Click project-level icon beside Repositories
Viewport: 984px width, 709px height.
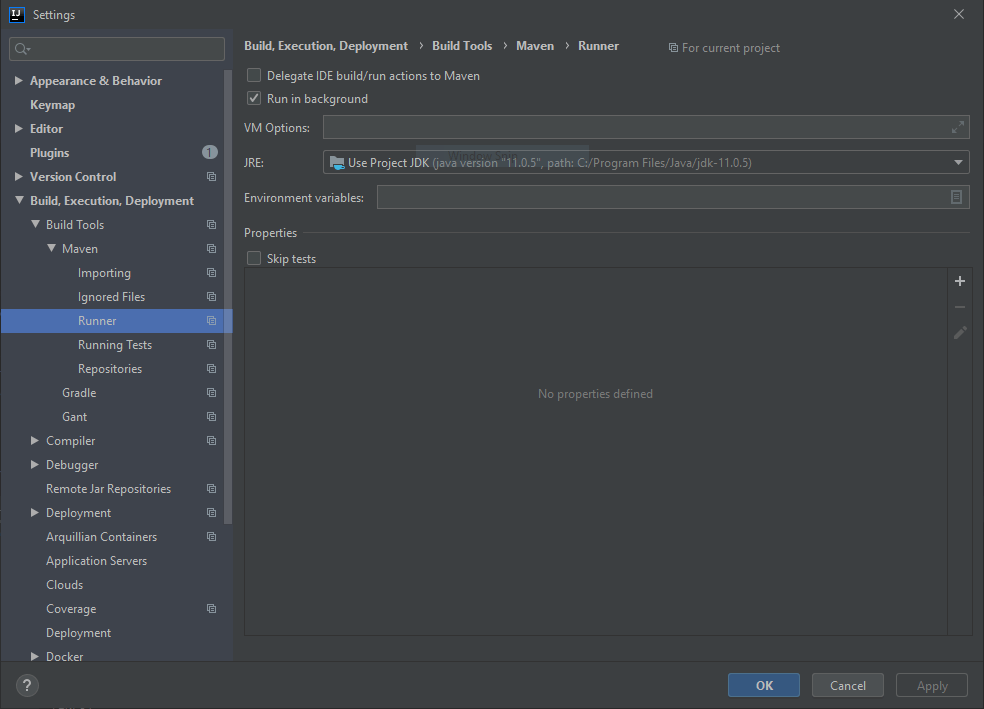pos(211,369)
